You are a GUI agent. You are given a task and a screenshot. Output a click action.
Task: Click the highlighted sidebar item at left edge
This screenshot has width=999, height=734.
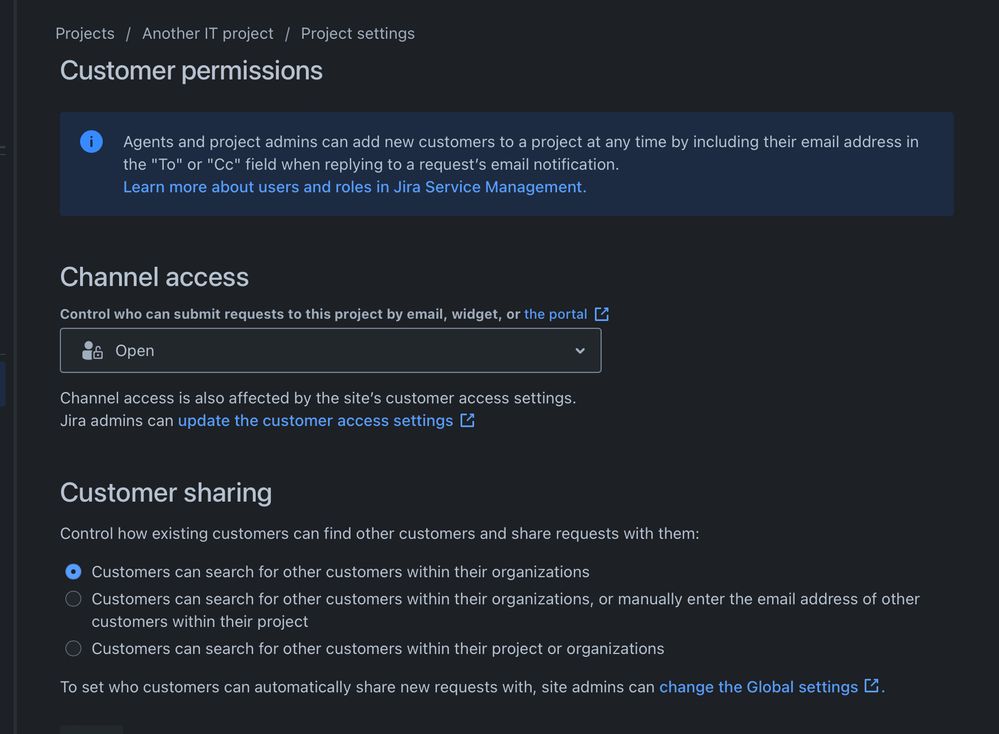(3, 385)
